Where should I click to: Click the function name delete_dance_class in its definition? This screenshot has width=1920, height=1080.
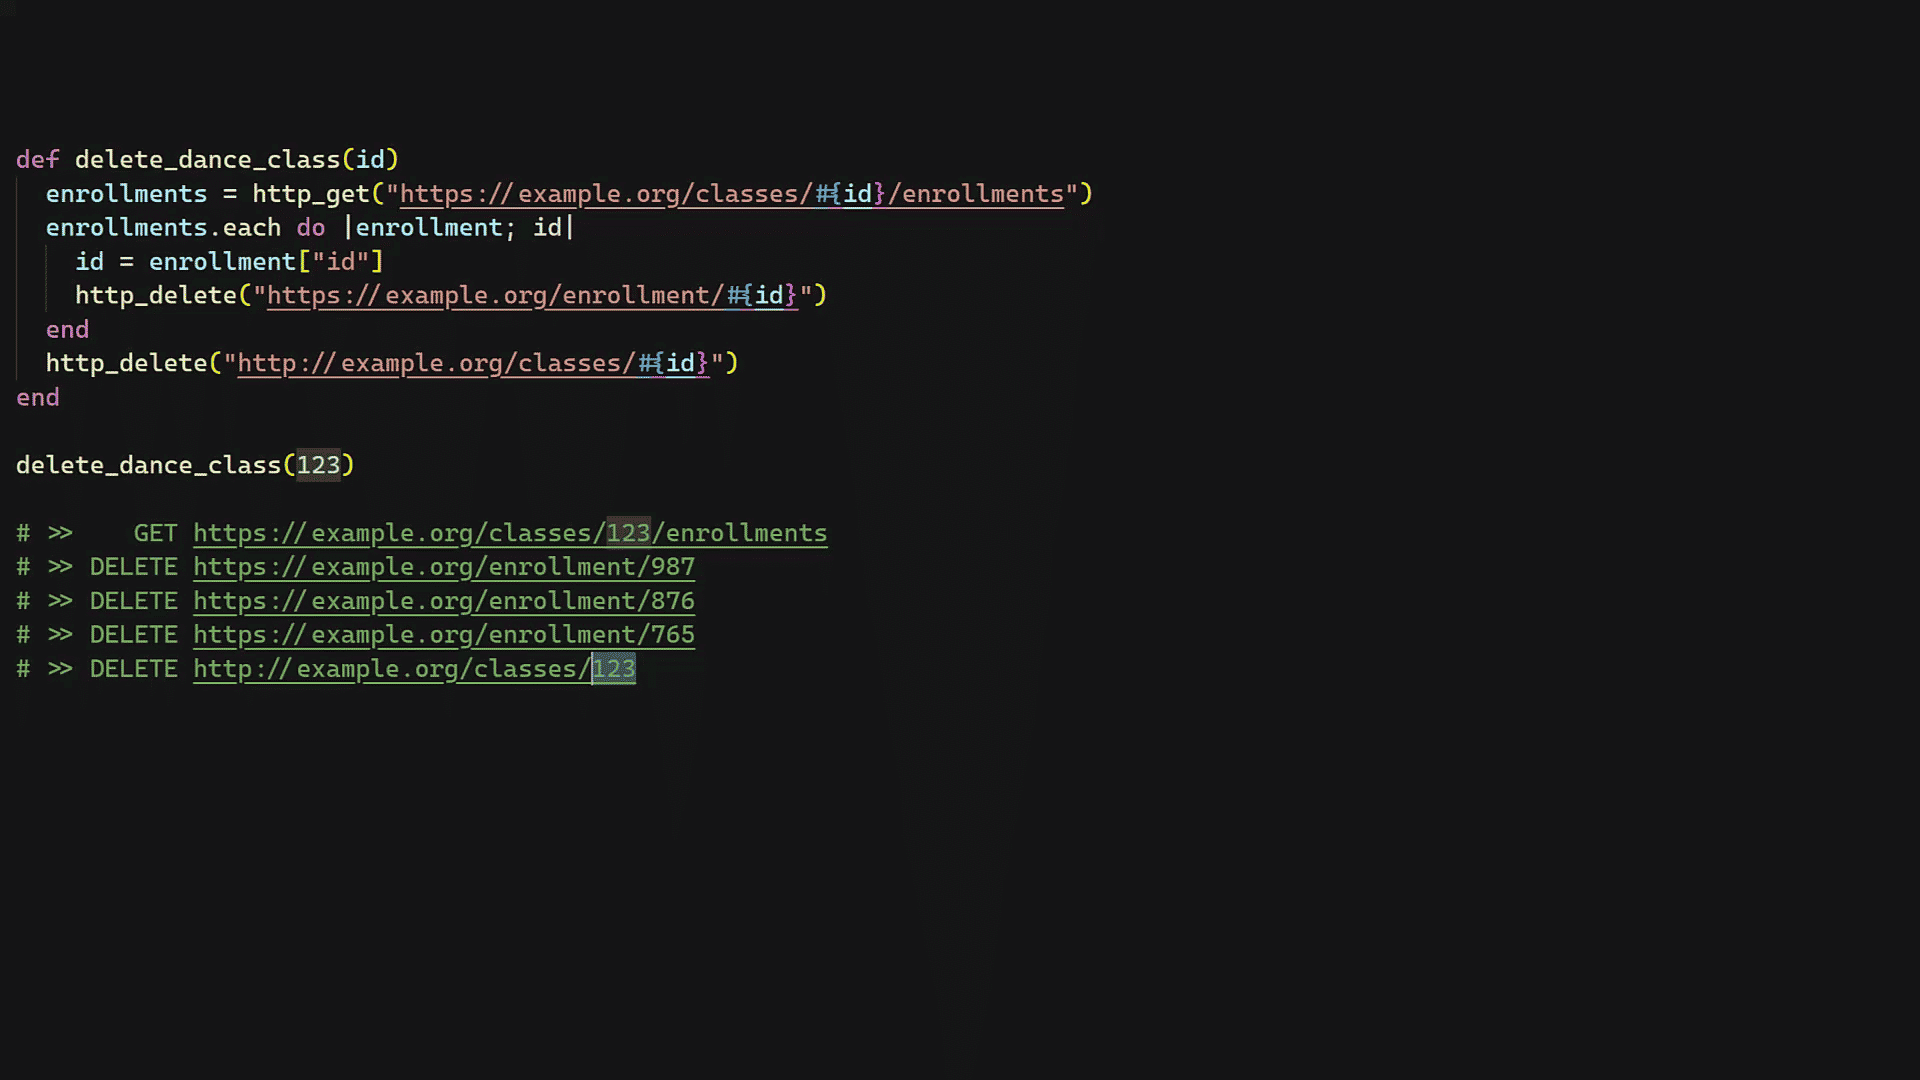pyautogui.click(x=205, y=159)
